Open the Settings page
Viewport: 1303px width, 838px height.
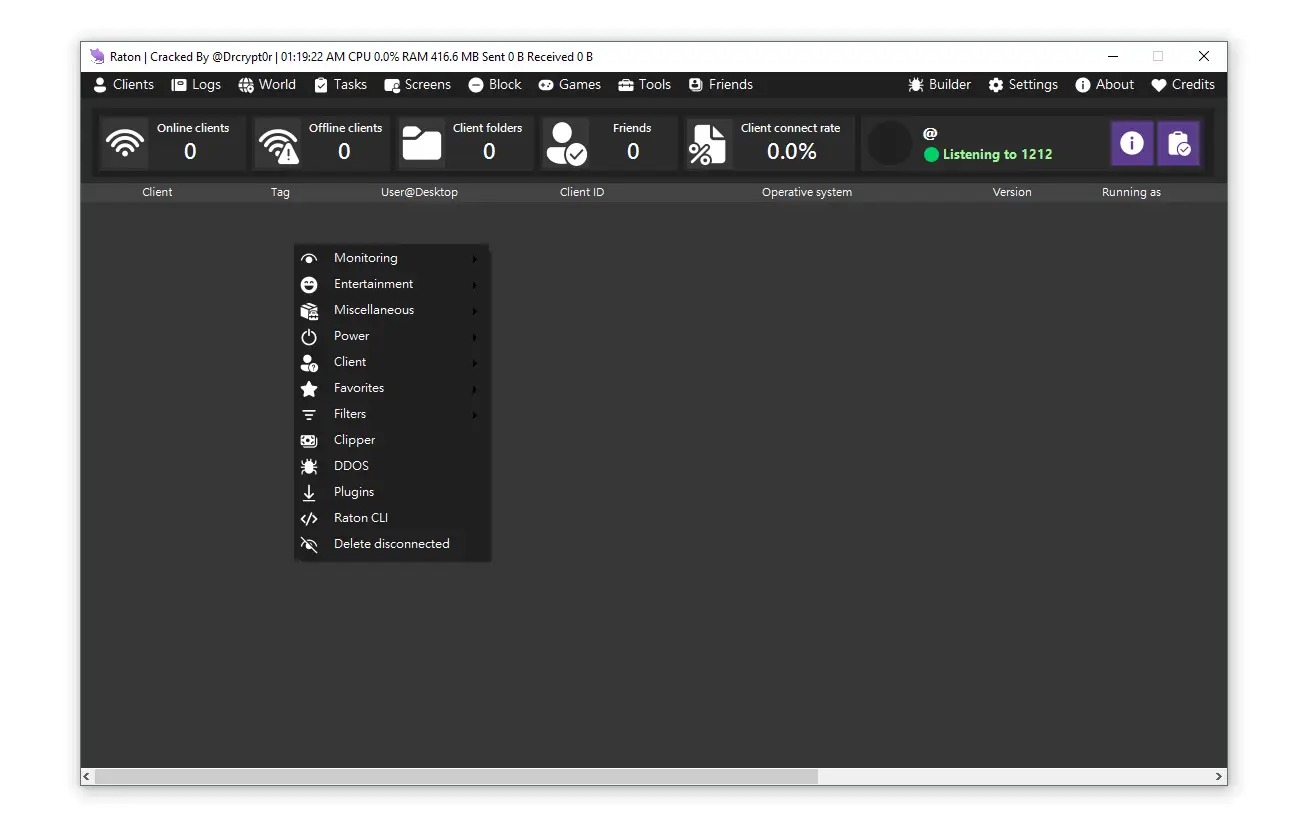(1023, 85)
